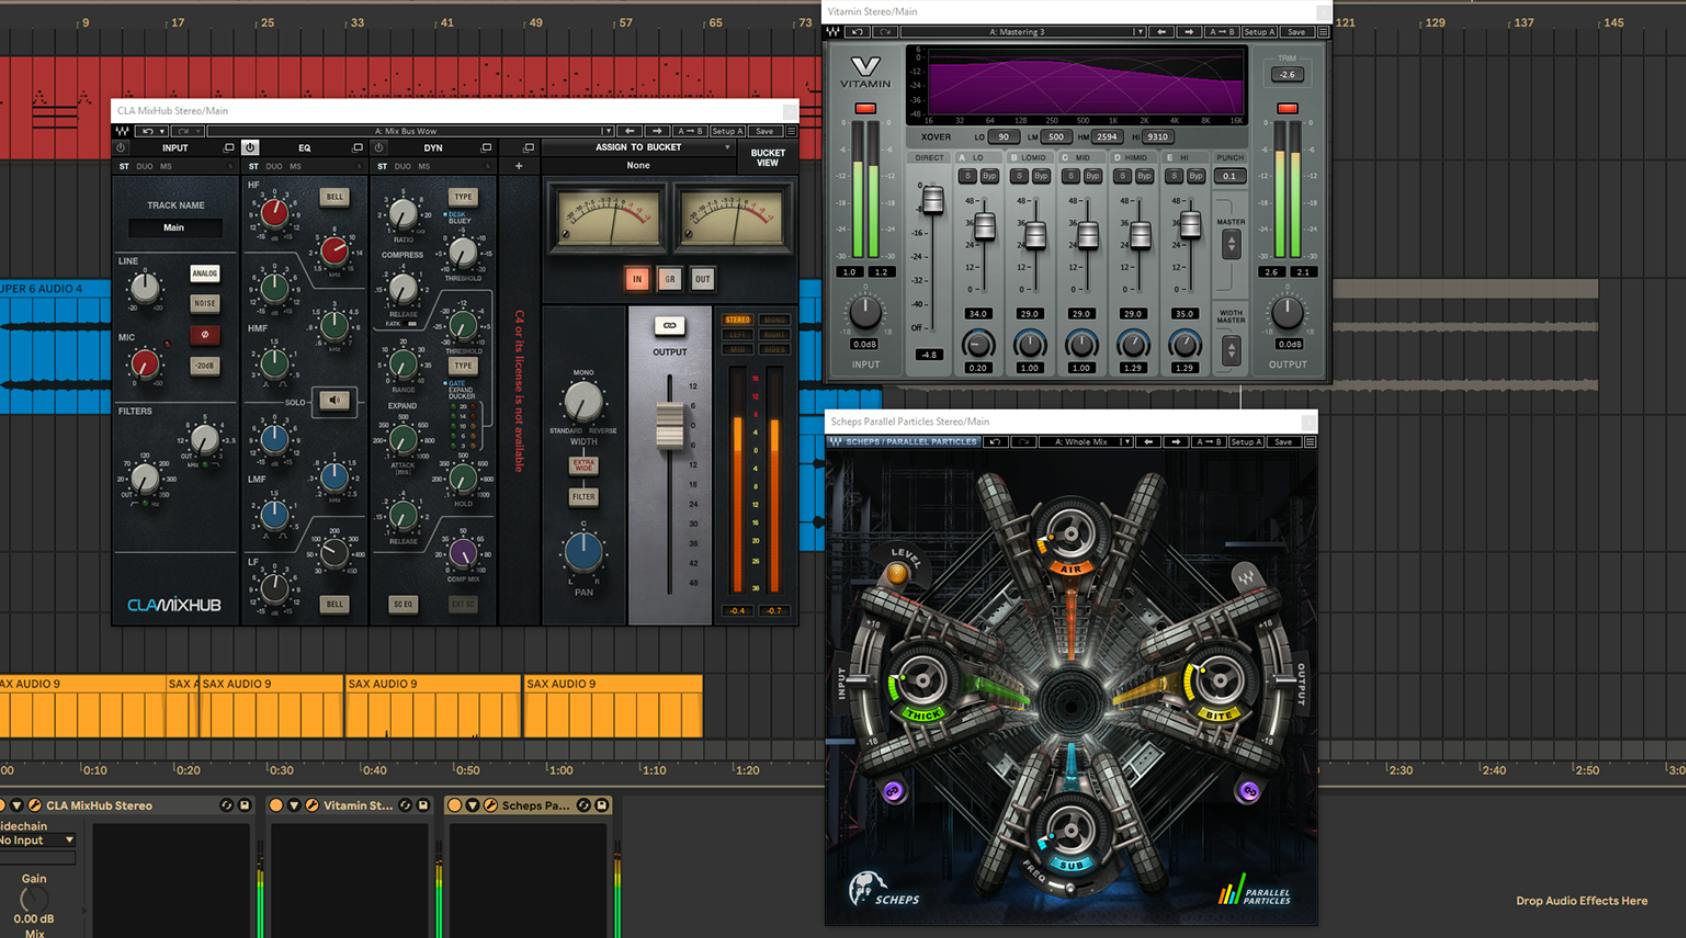Click the HF BELL button in MixHub EQ
This screenshot has width=1686, height=938.
click(334, 197)
